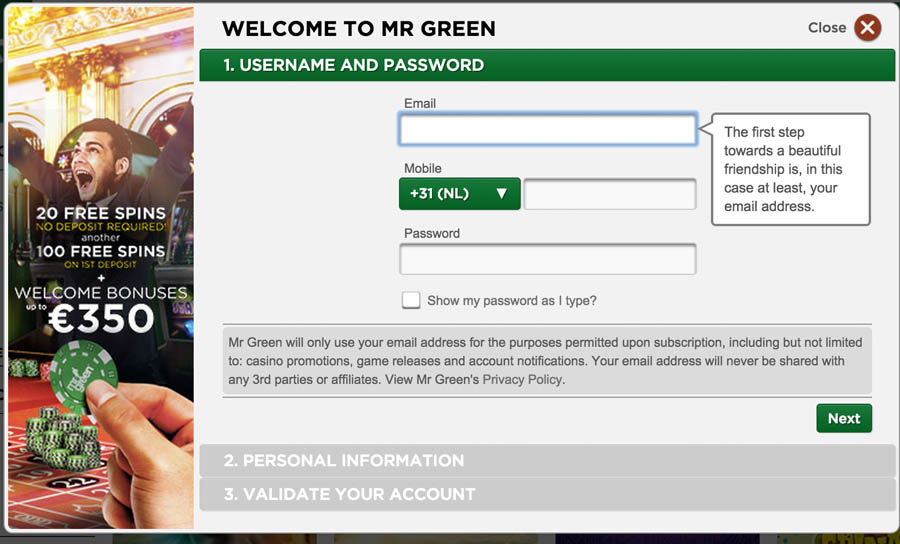This screenshot has height=544, width=900.
Task: Click the green Next button
Action: click(844, 418)
